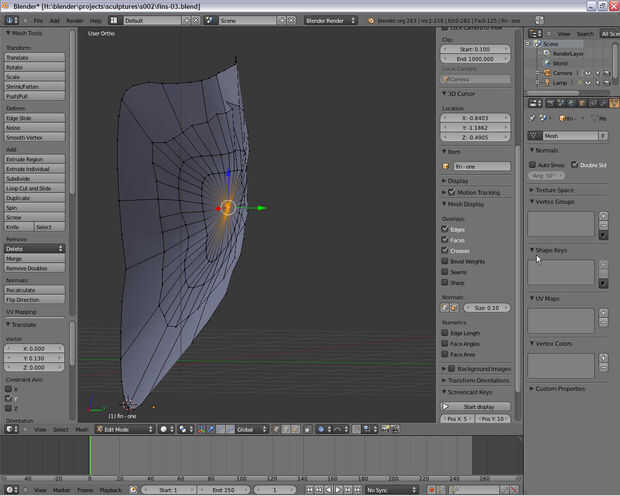Viewport: 620px width, 496px height.
Task: Click the RenderLayer icon in outliner
Action: [547, 54]
